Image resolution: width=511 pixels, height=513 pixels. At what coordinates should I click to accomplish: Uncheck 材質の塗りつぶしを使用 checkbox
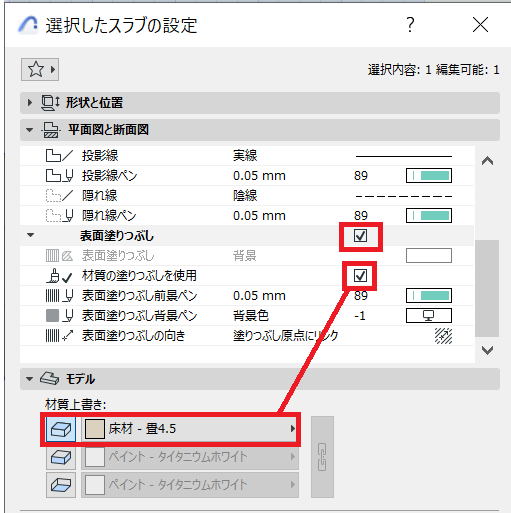(360, 276)
